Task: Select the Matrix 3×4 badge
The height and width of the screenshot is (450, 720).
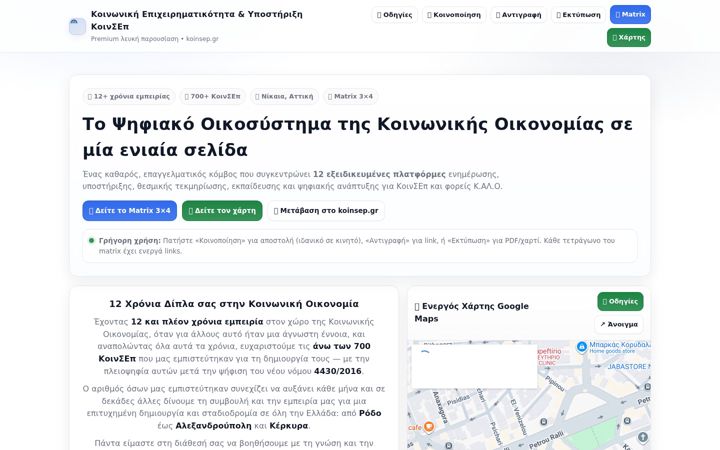Action: click(350, 96)
